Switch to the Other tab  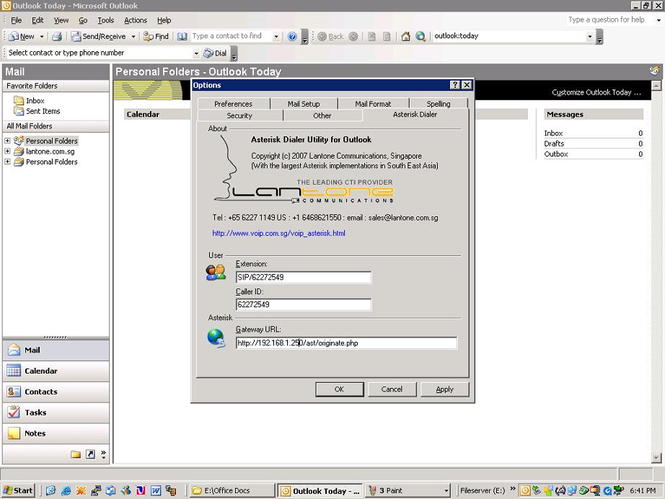point(322,116)
